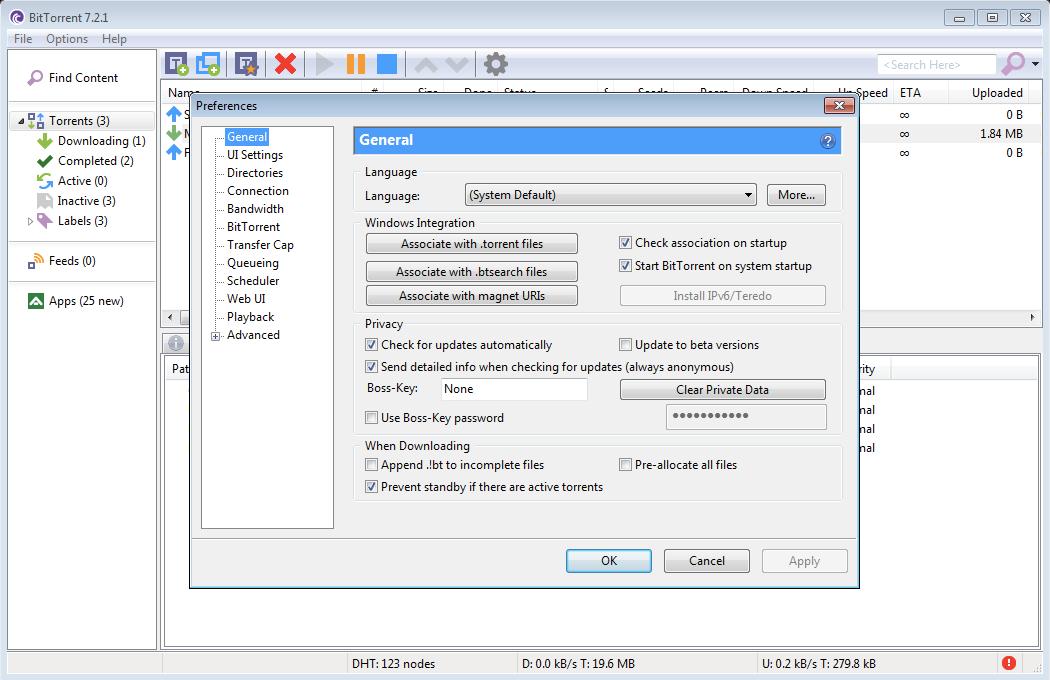This screenshot has width=1050, height=680.
Task: Click the help question mark icon
Action: [828, 141]
